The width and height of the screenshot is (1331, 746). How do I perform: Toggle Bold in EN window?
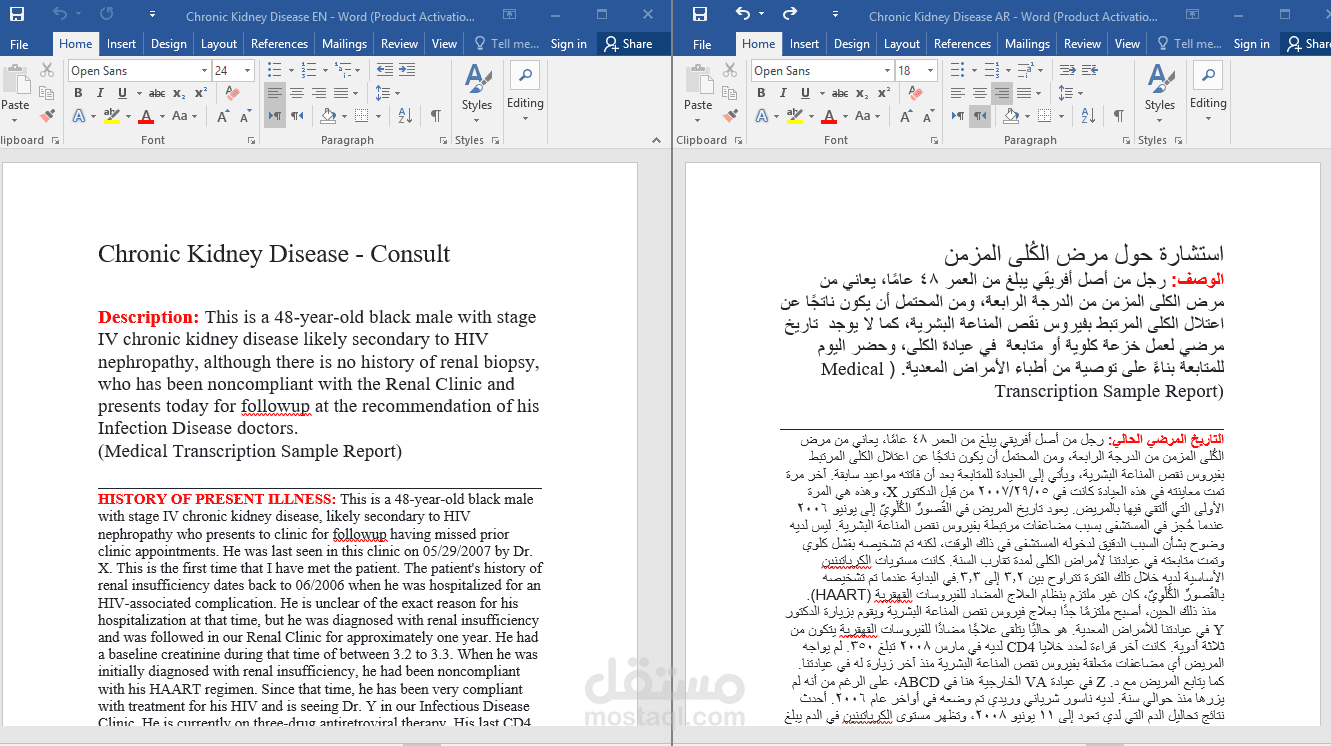(78, 93)
